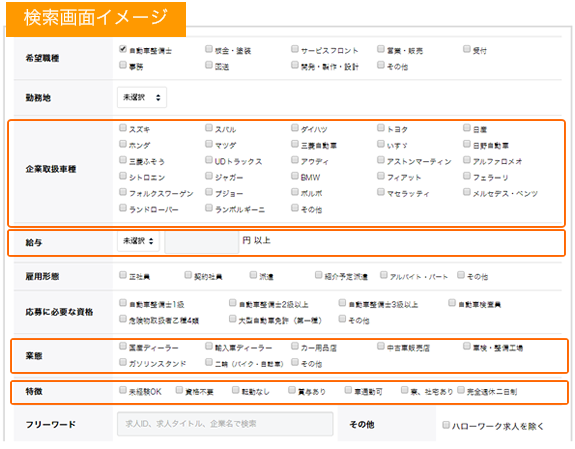Check the 自動車検査員 checkbox
575x449 pixels.
tap(452, 303)
